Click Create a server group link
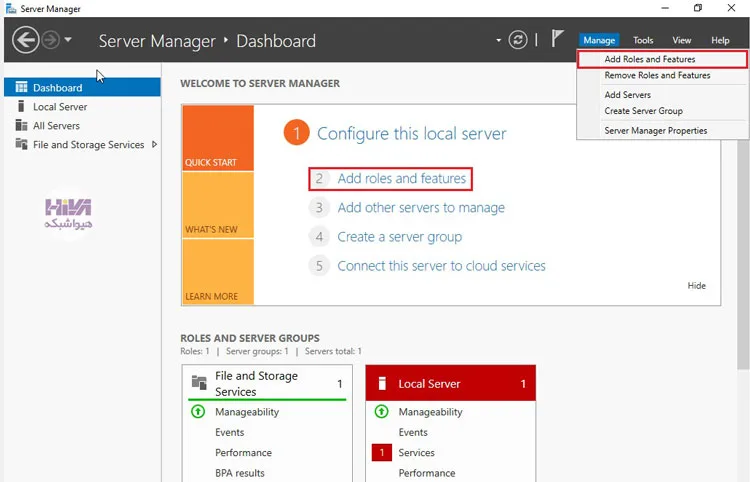The width and height of the screenshot is (750, 482). point(399,237)
